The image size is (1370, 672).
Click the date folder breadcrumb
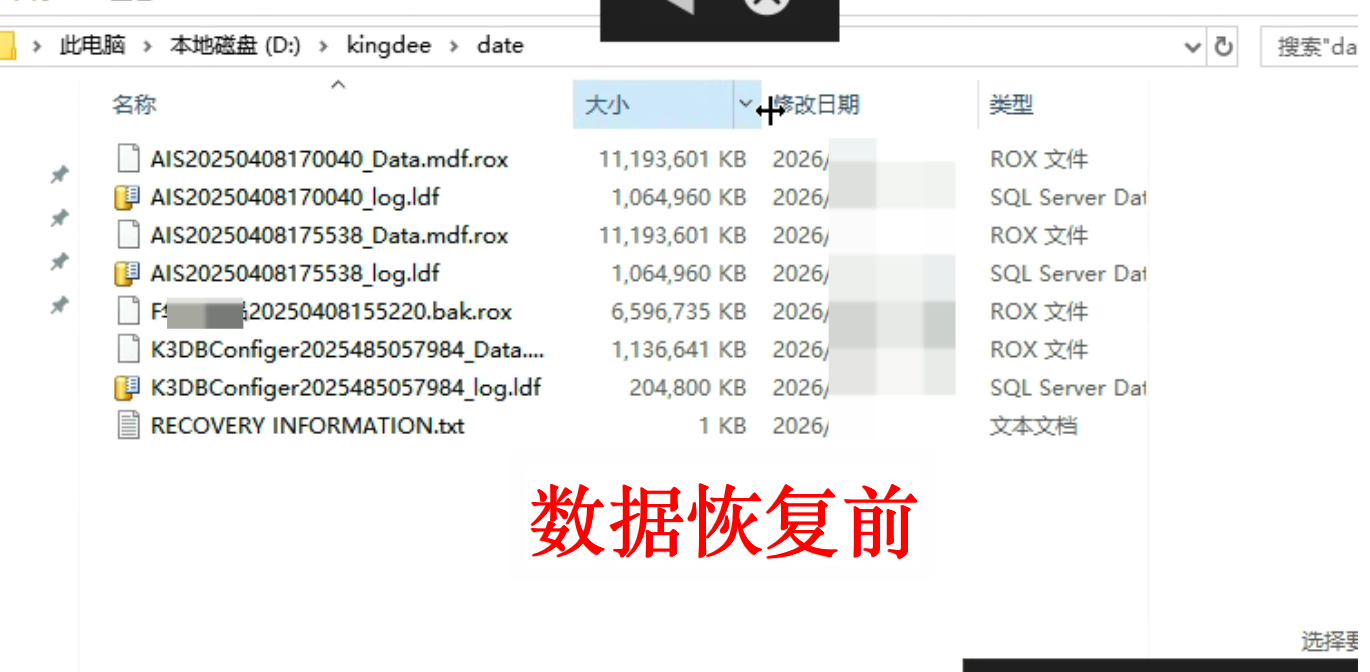tap(500, 46)
